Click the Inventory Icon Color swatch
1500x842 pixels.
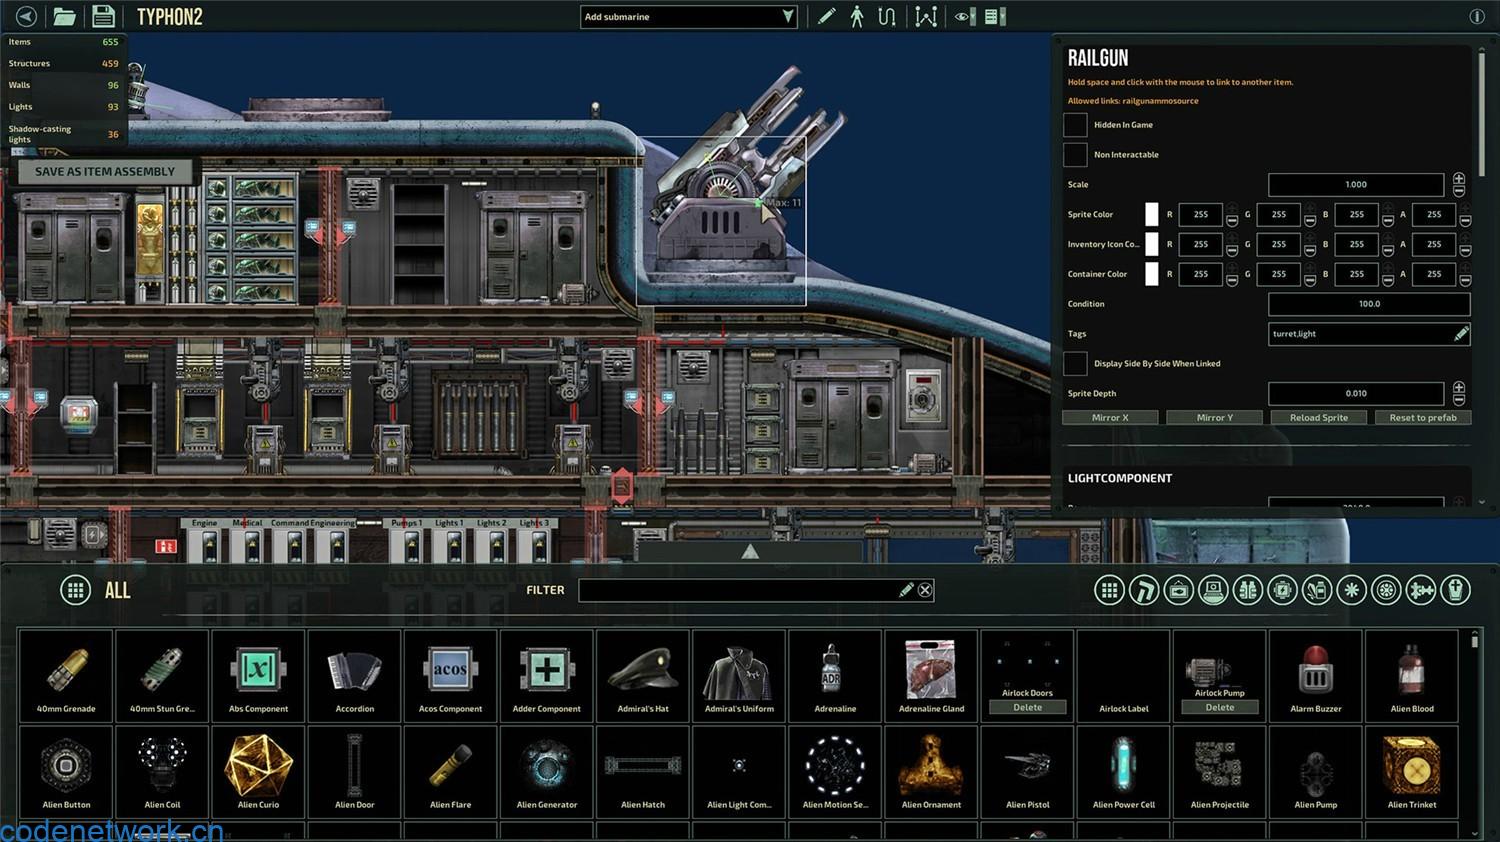tap(1151, 244)
